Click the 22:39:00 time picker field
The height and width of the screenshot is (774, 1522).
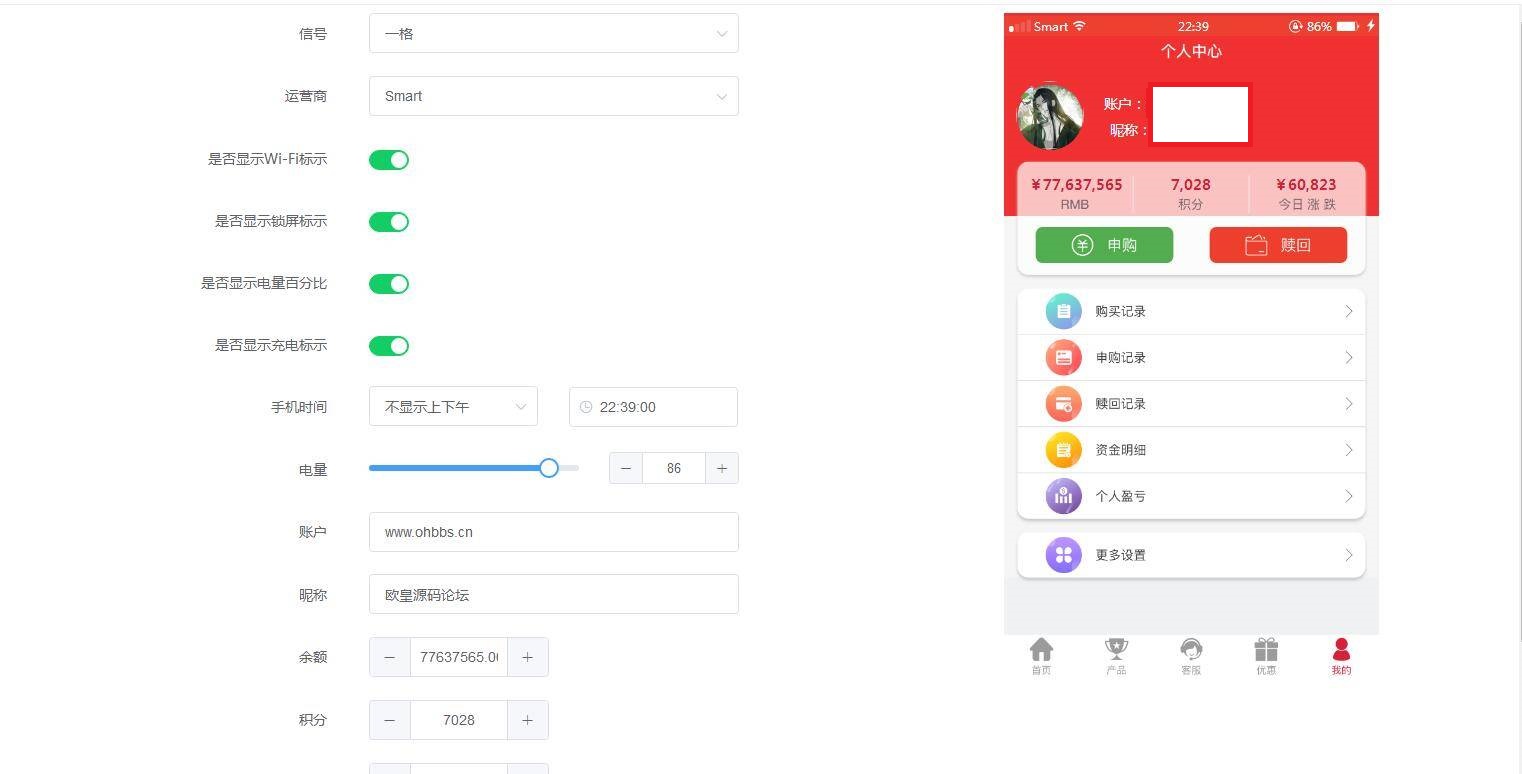(653, 407)
